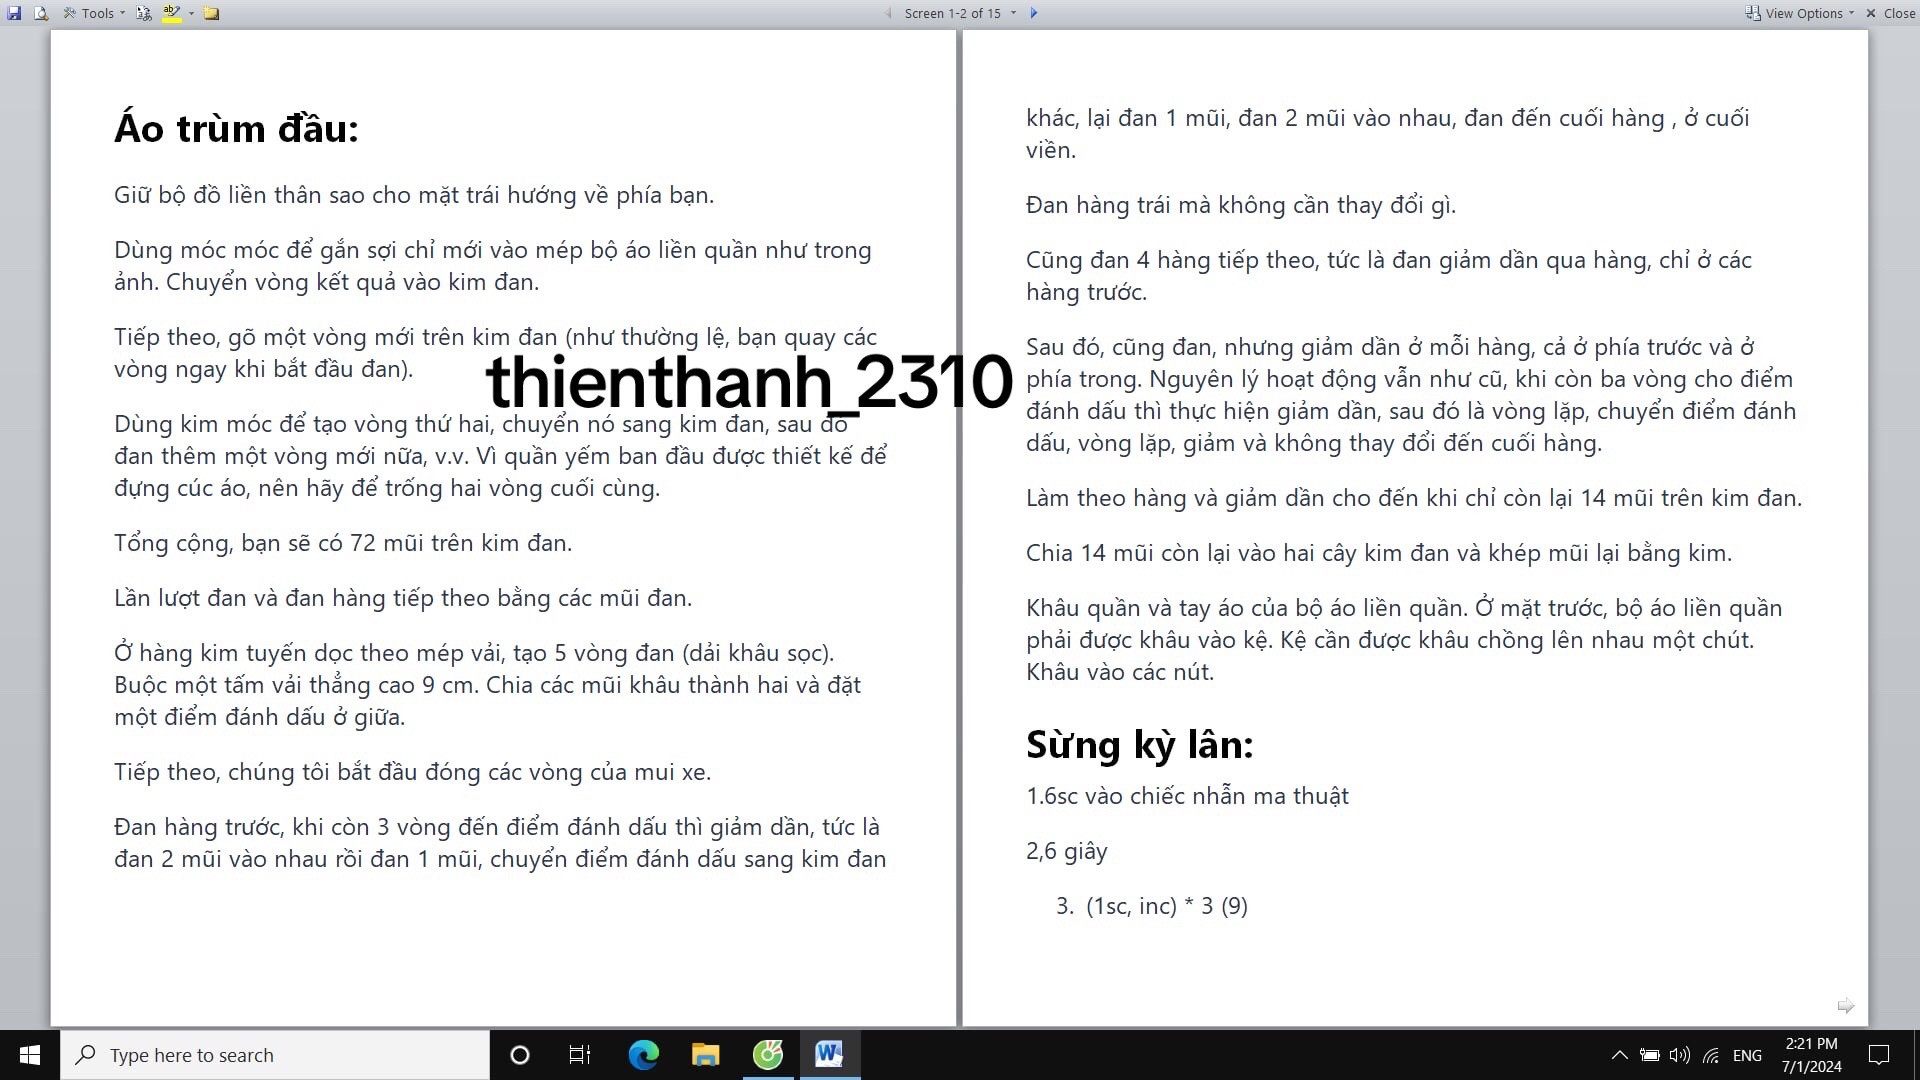1920x1080 pixels.
Task: Go to previous screen arrow
Action: (x=888, y=13)
